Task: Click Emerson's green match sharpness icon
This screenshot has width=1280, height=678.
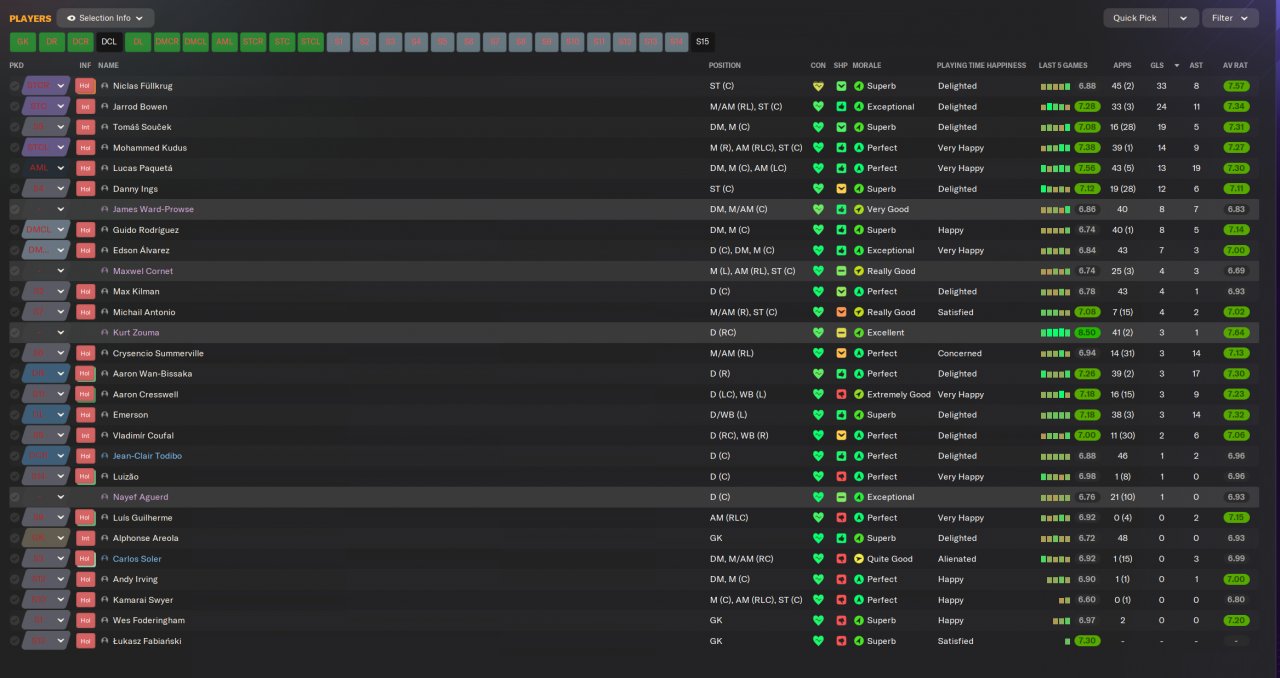Action: pyautogui.click(x=841, y=415)
